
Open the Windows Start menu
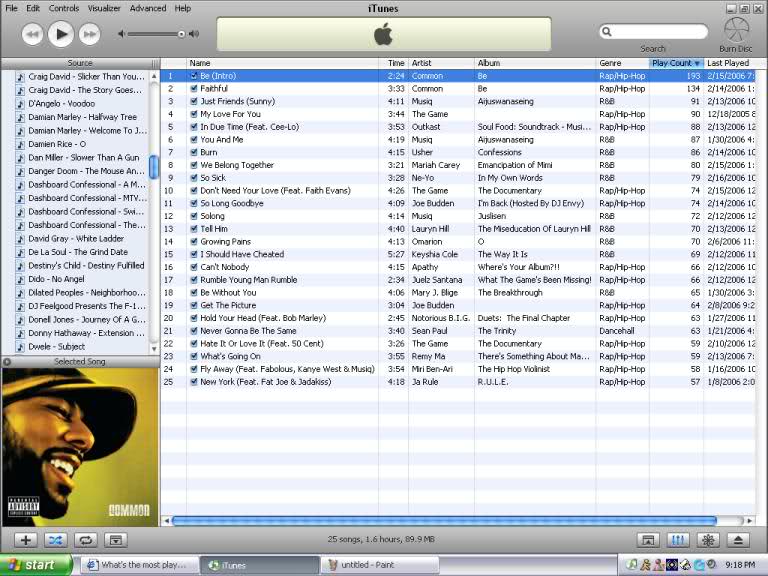pyautogui.click(x=36, y=565)
